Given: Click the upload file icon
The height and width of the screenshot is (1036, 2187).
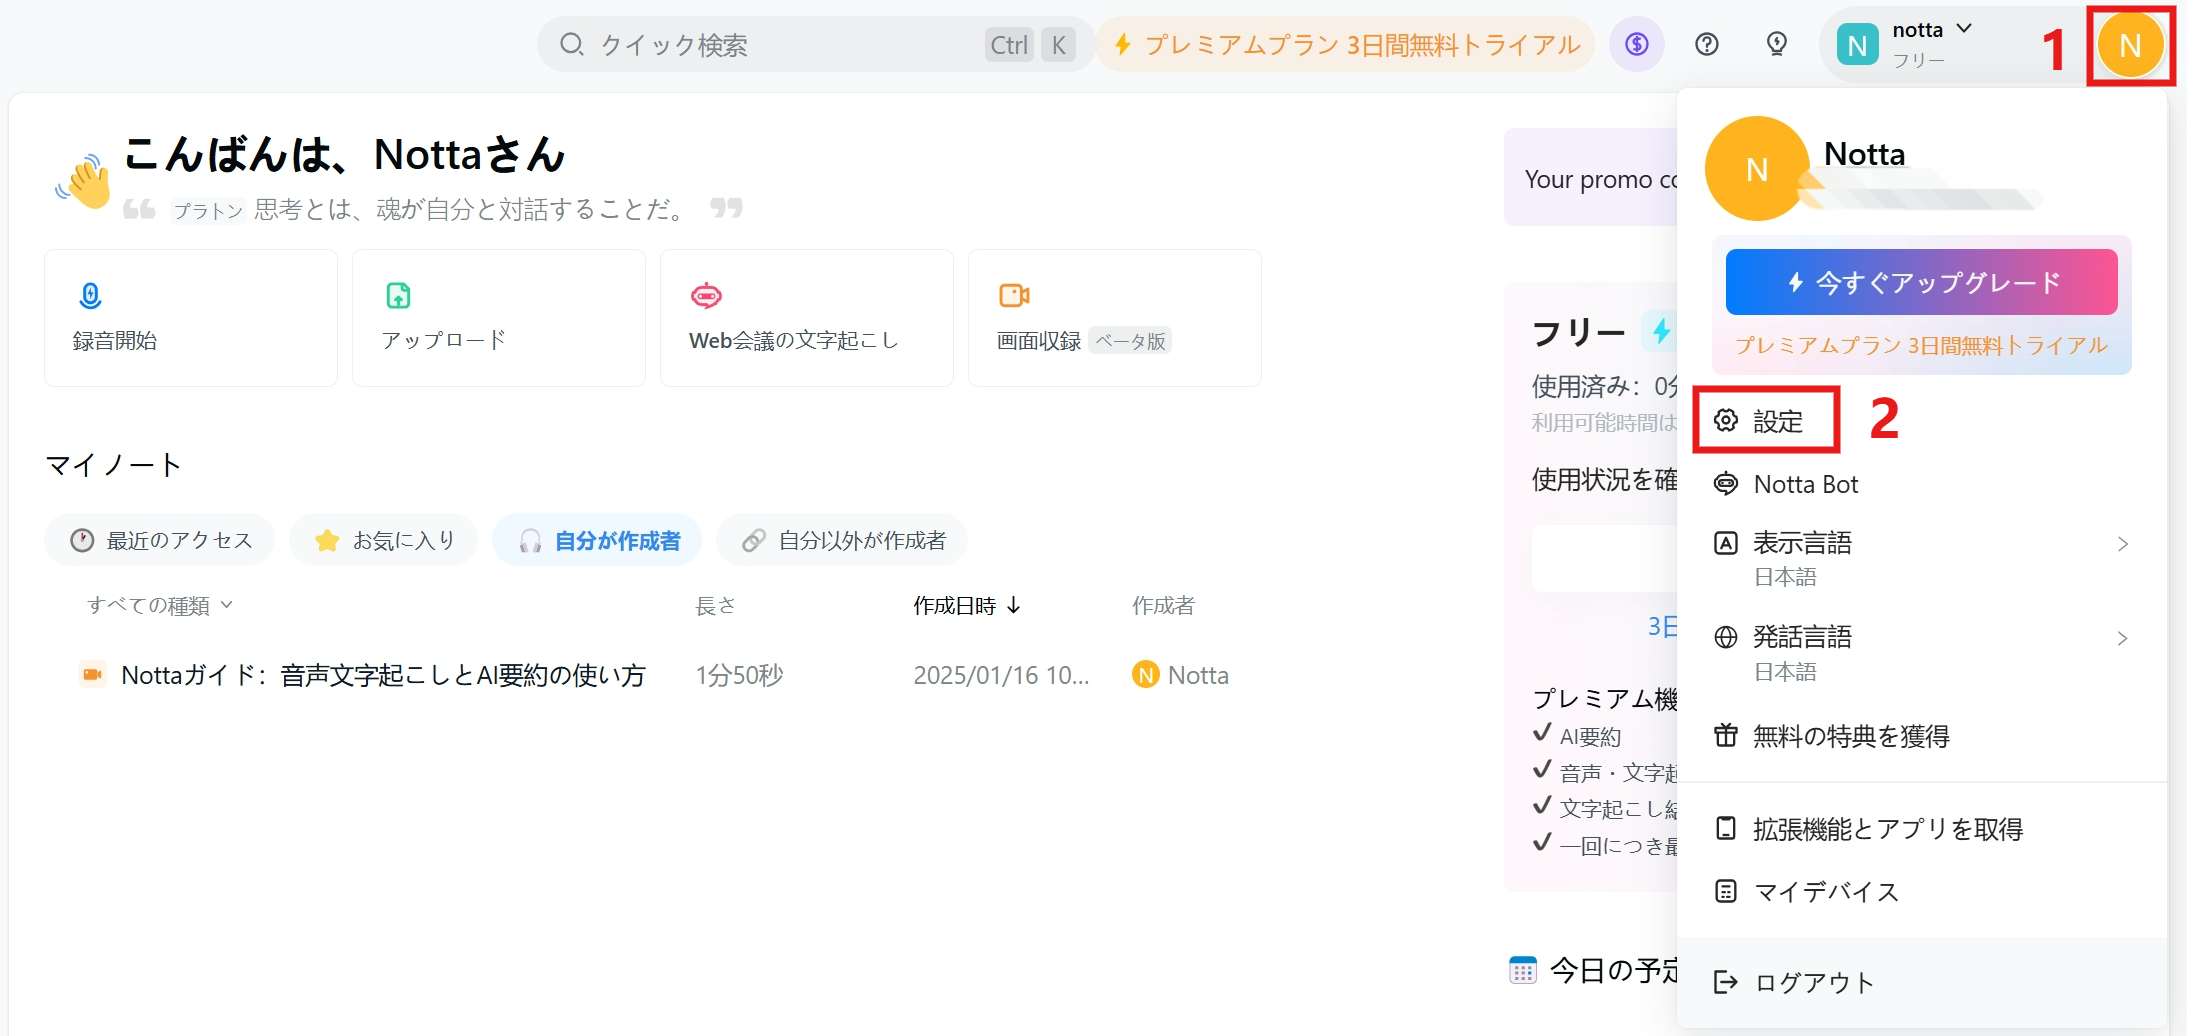Looking at the screenshot, I should (398, 295).
